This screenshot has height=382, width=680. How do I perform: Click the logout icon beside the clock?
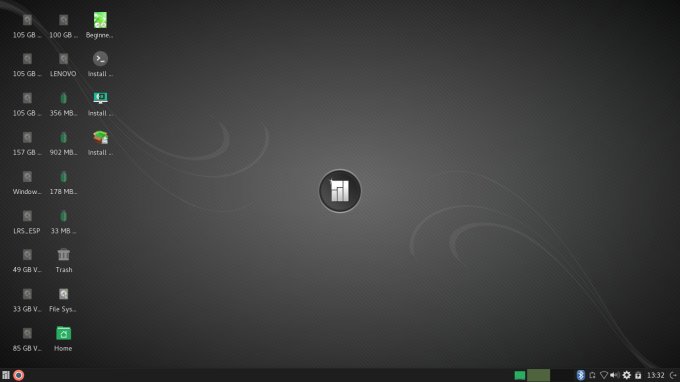point(673,375)
